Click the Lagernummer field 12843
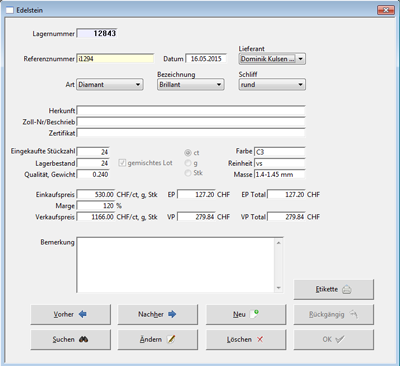400x366 pixels. (x=97, y=33)
